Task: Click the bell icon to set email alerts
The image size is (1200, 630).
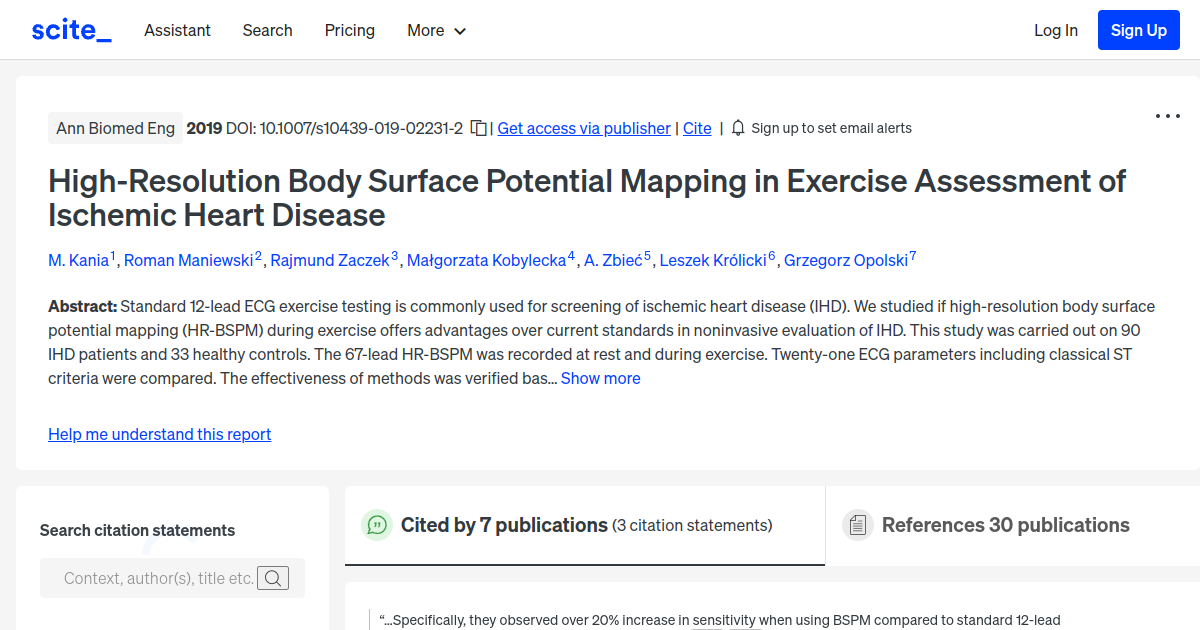Action: pyautogui.click(x=737, y=128)
